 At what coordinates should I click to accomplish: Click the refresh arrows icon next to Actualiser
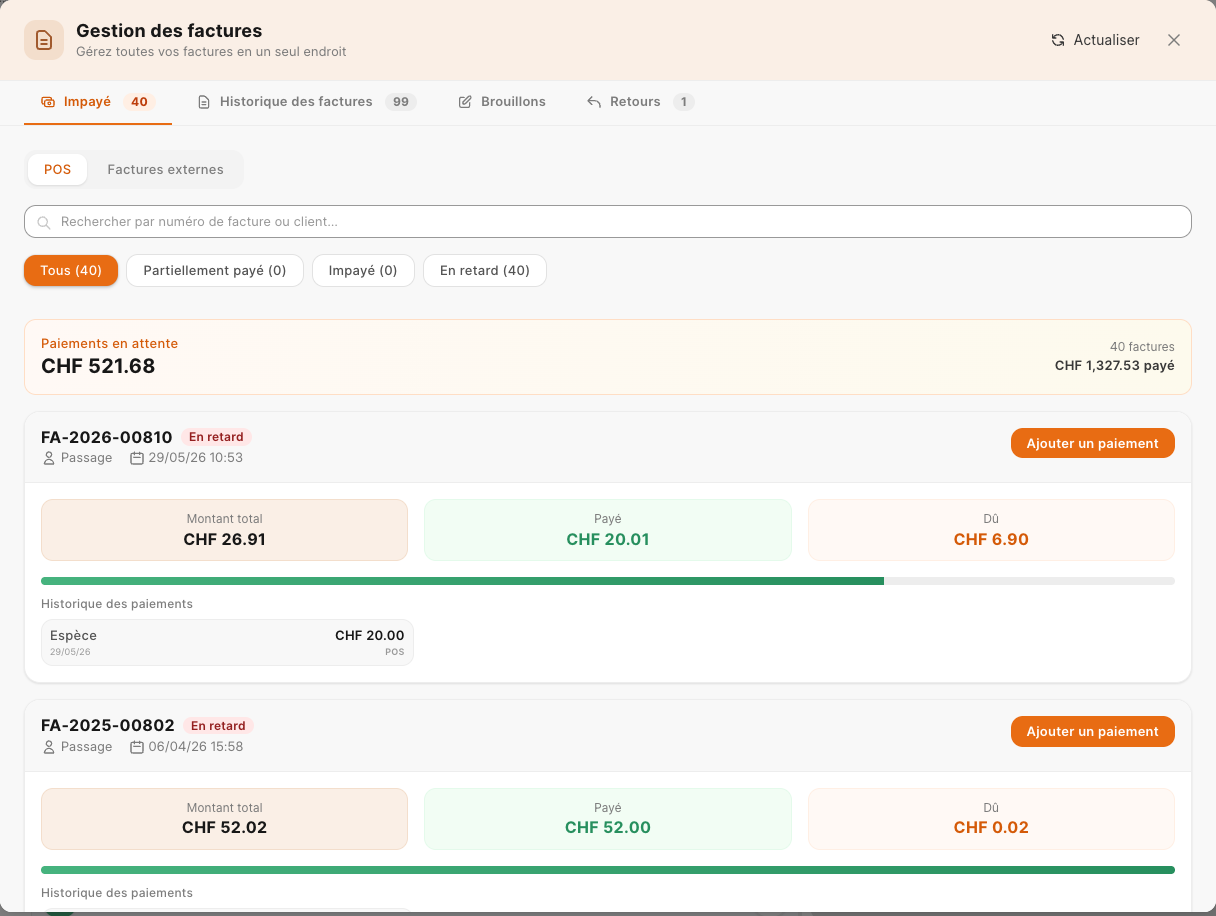click(1058, 40)
